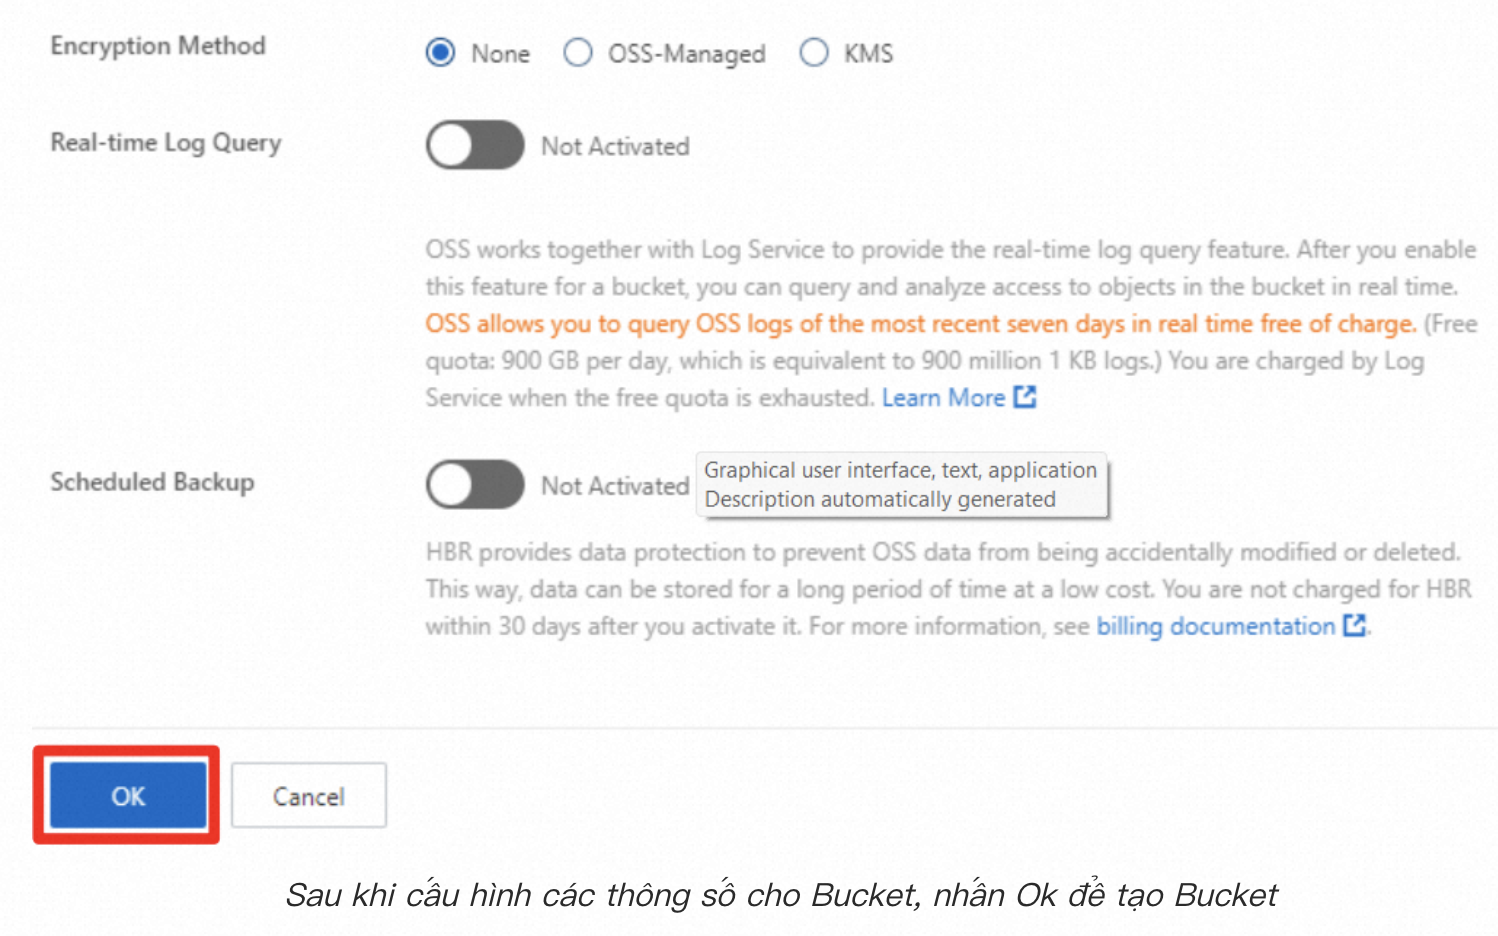Click the blue OK button icon area
Viewport: 1498px width, 936px height.
pyautogui.click(x=126, y=795)
